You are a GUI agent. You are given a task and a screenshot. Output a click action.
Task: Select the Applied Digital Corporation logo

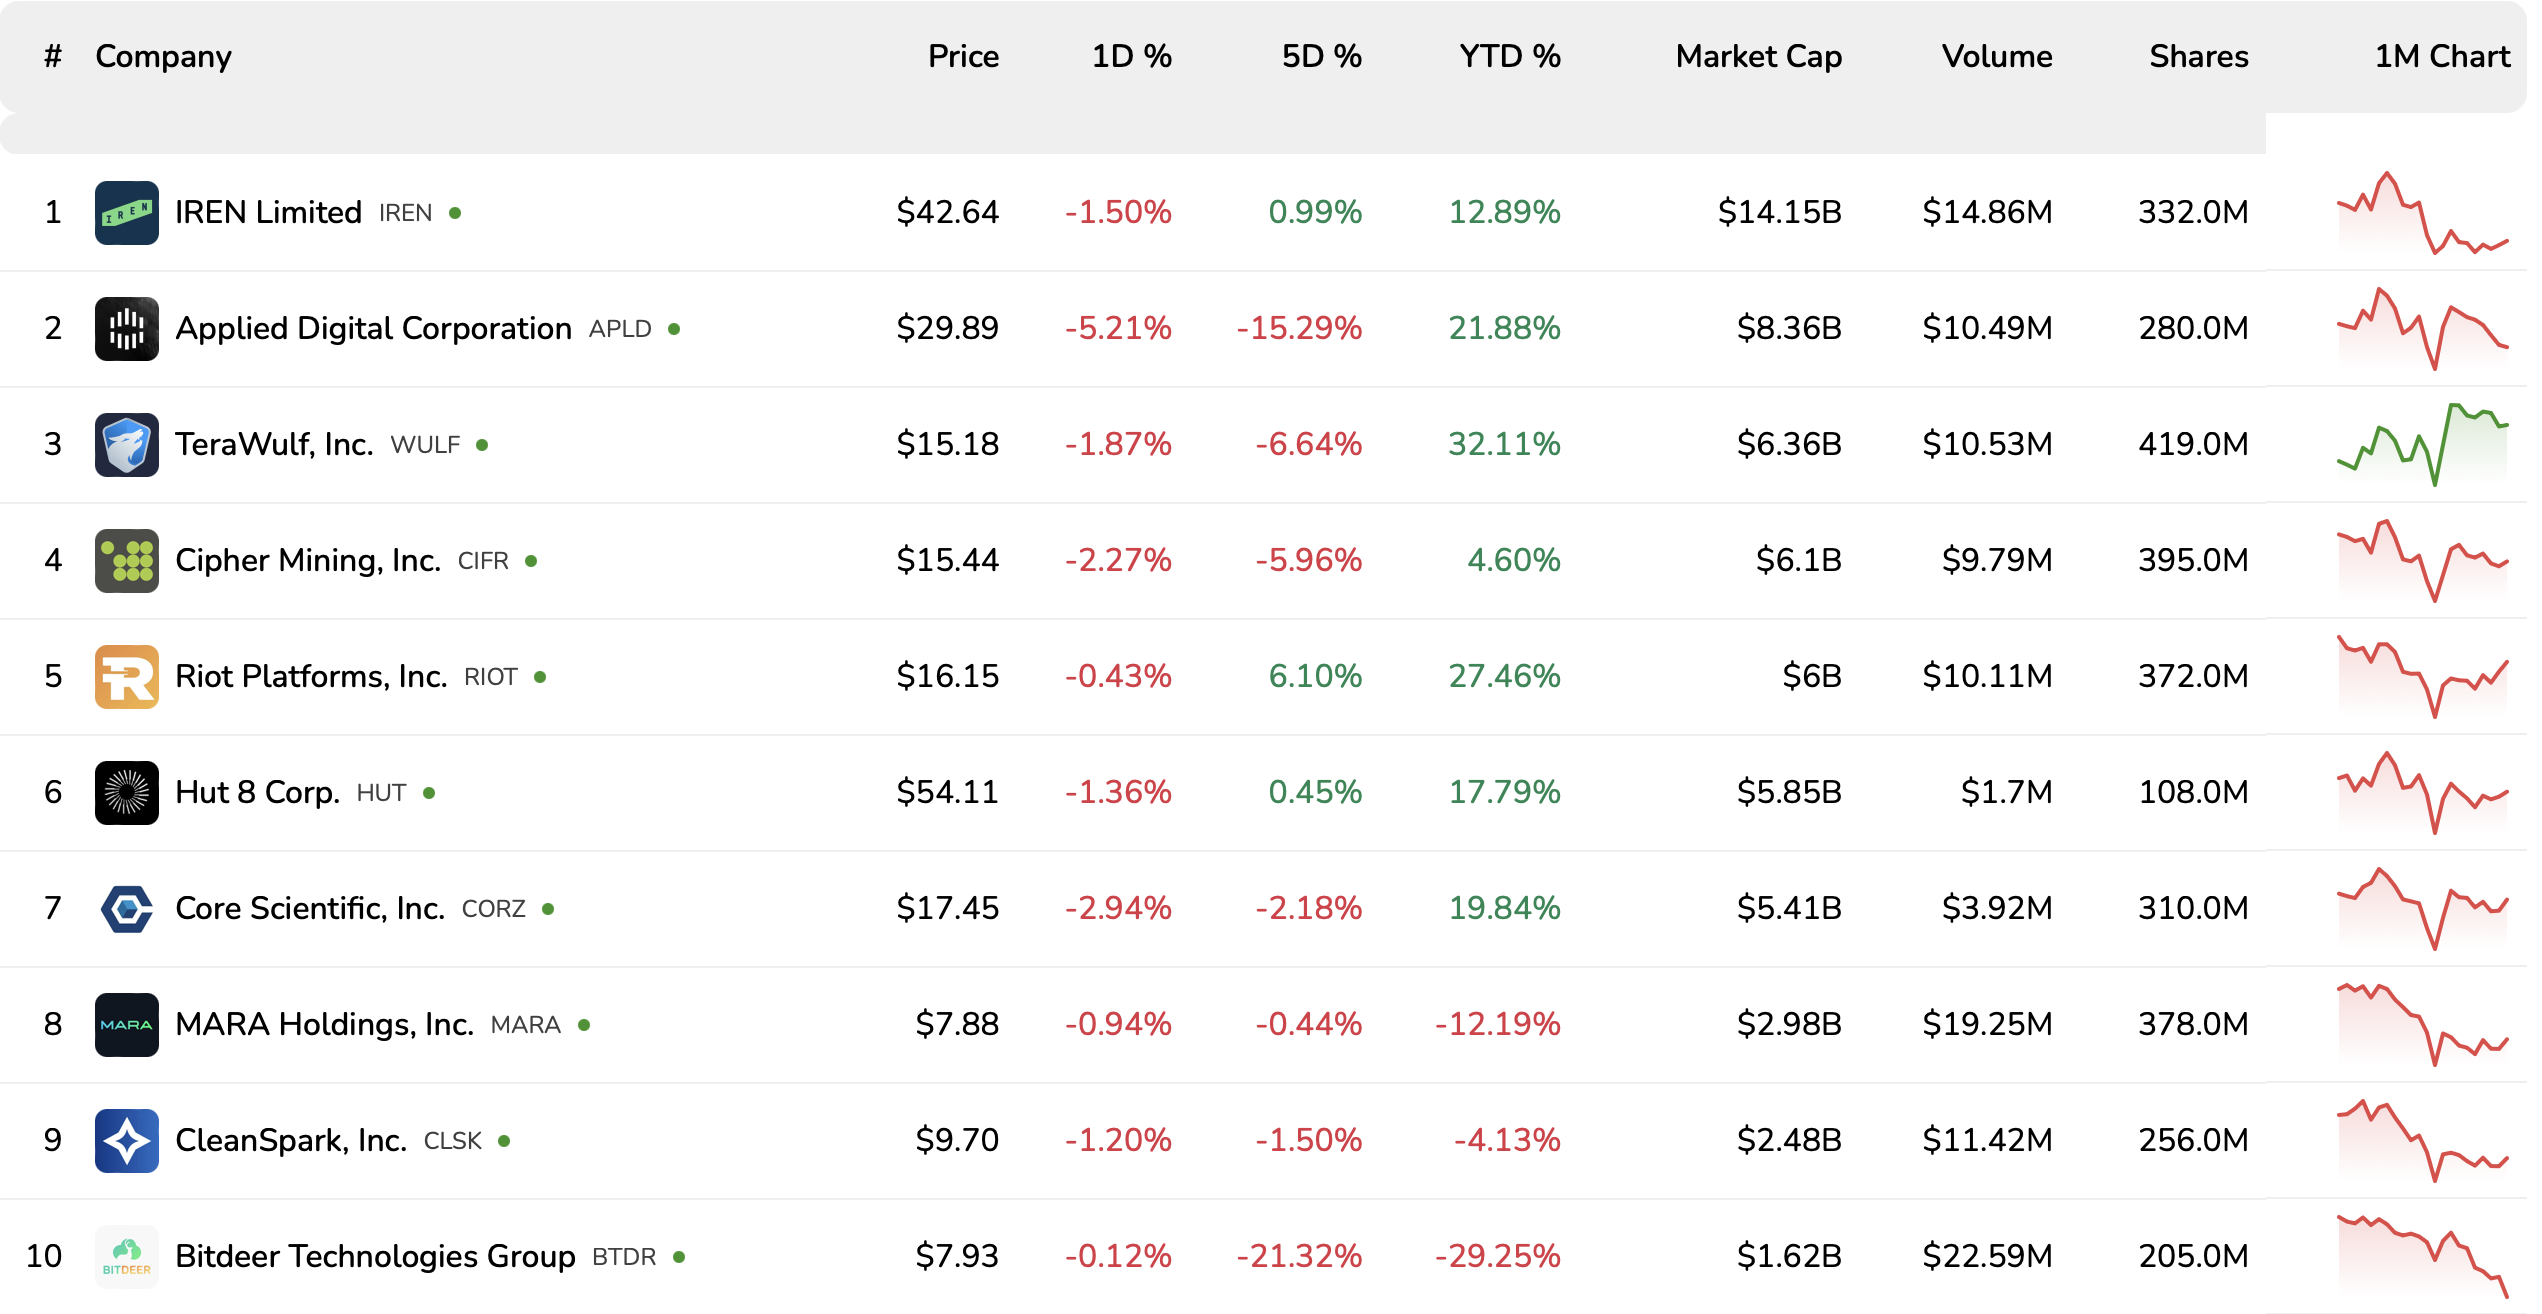[126, 328]
